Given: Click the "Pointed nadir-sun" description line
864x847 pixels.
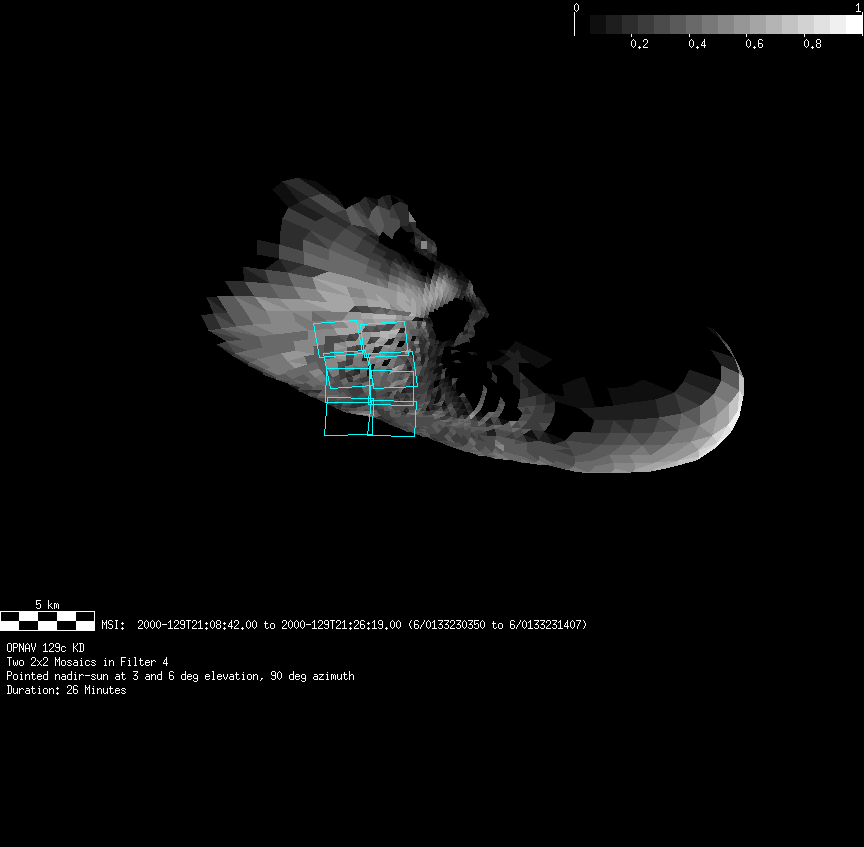Looking at the screenshot, I should click(x=180, y=676).
